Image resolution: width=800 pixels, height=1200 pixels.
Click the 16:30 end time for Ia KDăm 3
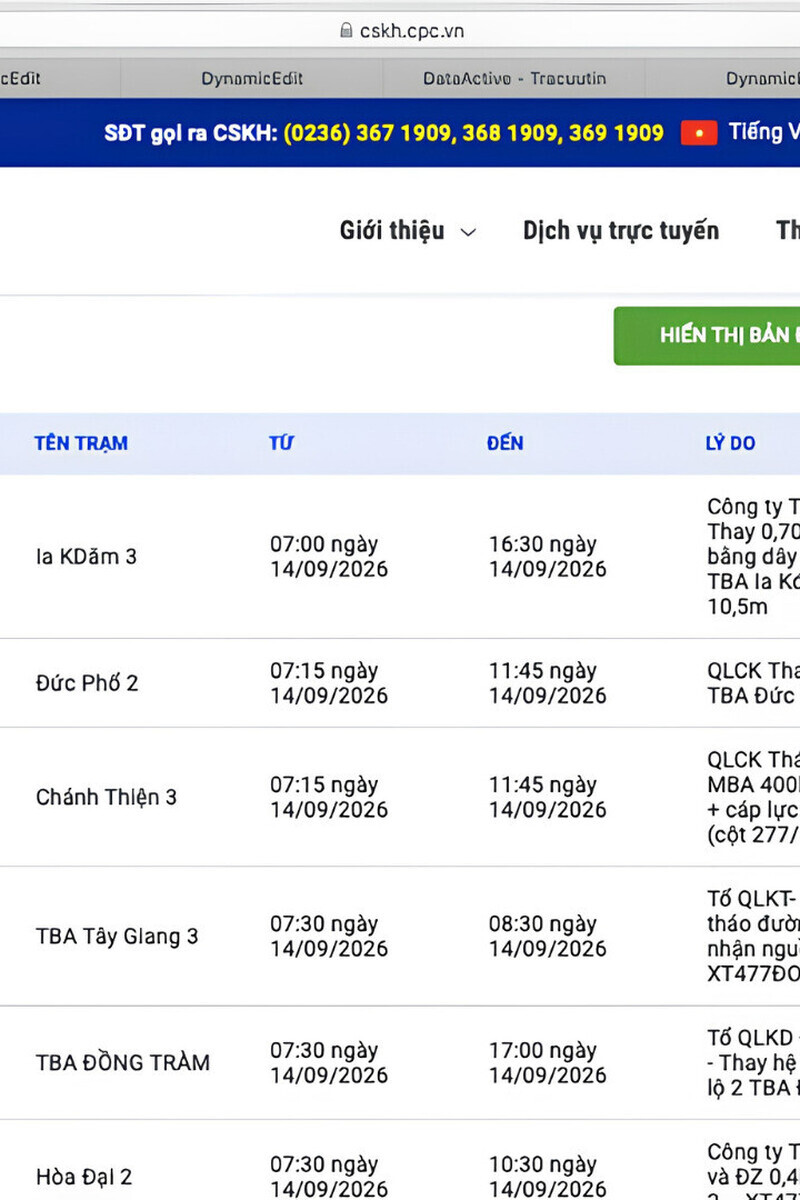[x=548, y=557]
